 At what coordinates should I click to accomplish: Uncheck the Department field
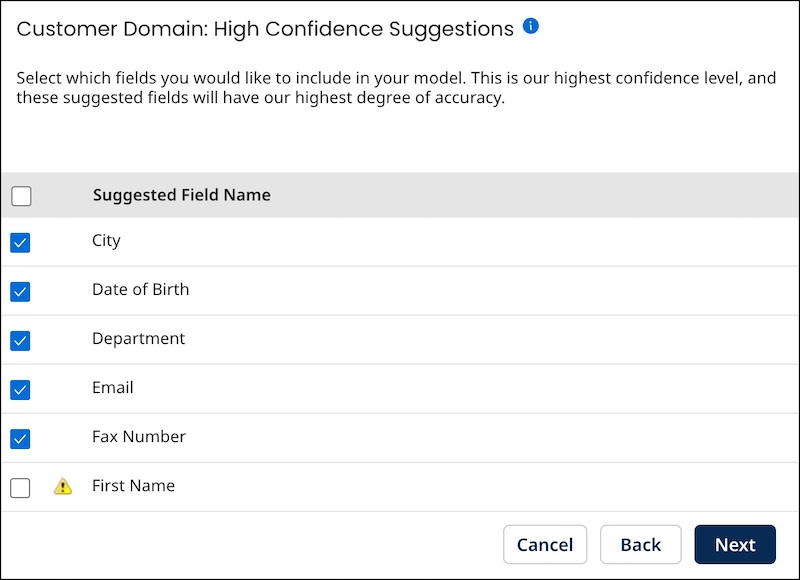[x=20, y=340]
